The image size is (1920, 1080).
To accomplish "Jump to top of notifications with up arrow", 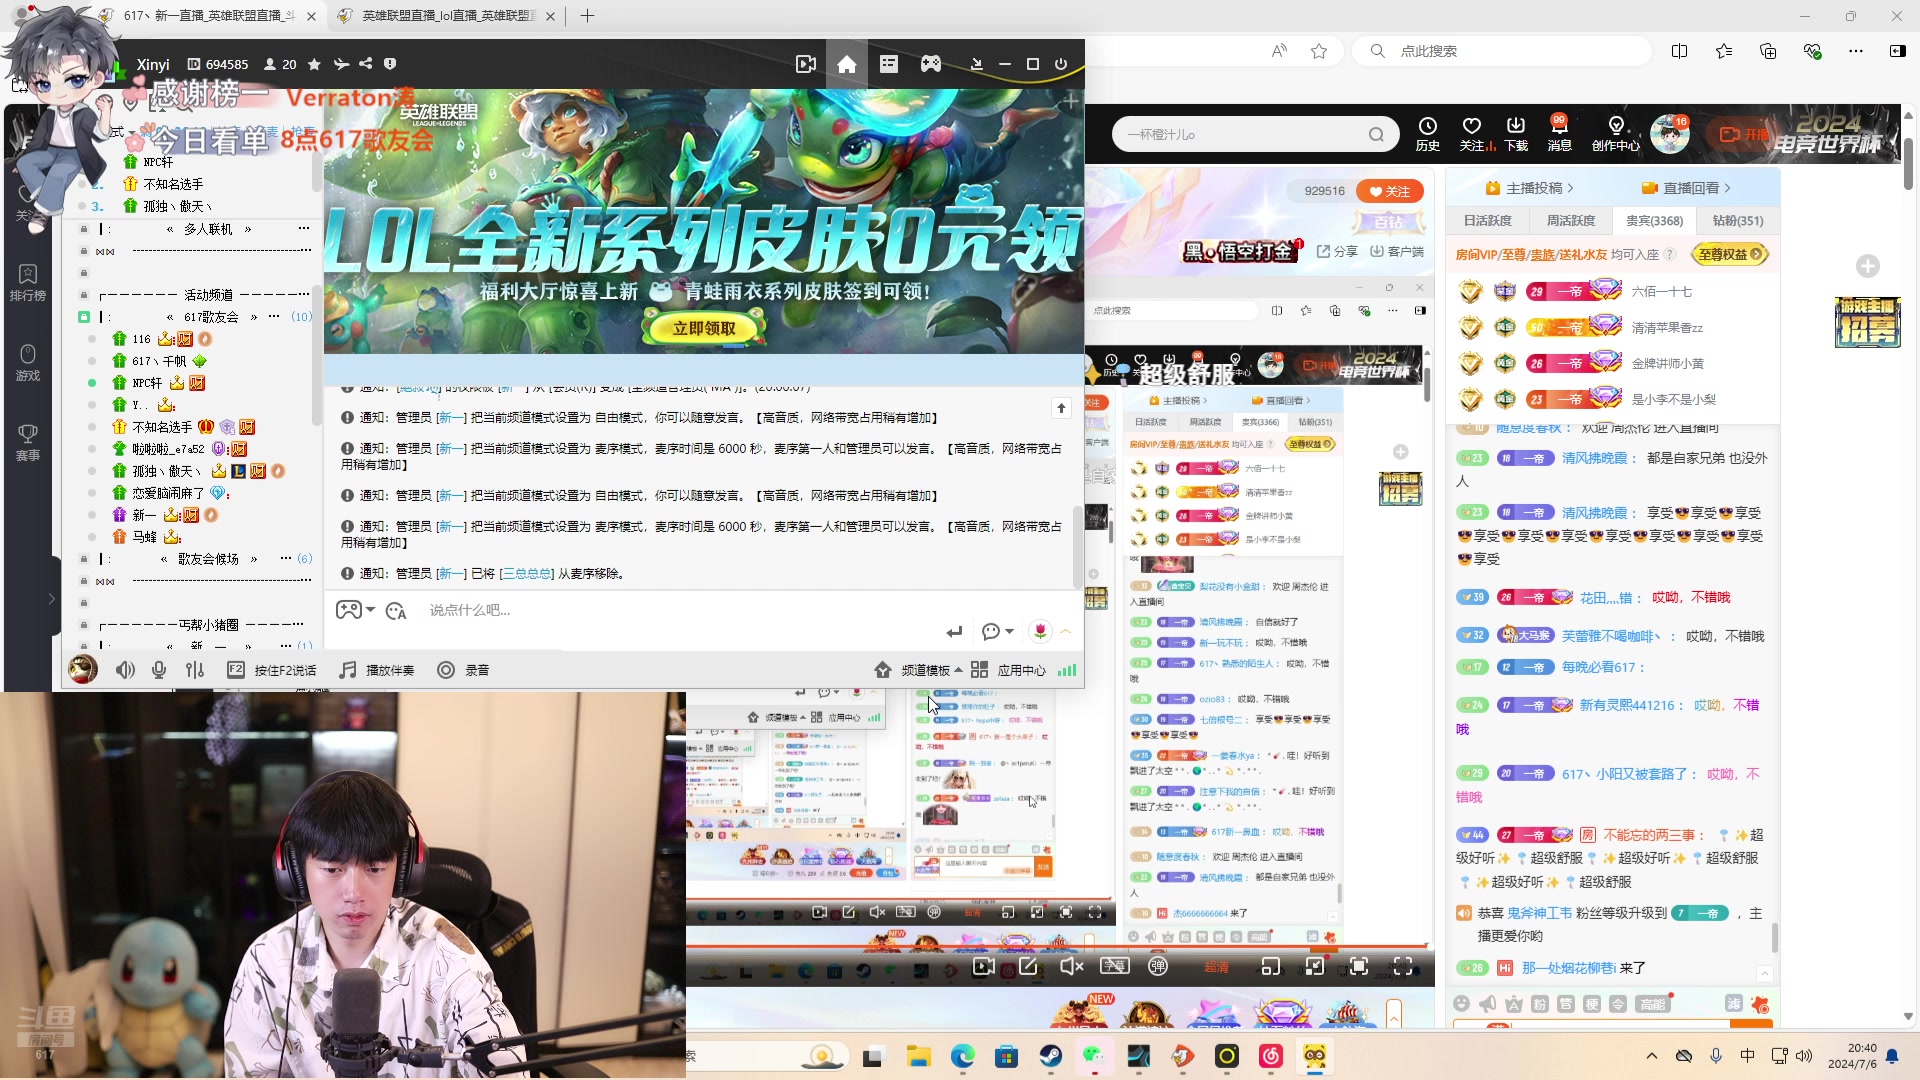I will point(1061,408).
